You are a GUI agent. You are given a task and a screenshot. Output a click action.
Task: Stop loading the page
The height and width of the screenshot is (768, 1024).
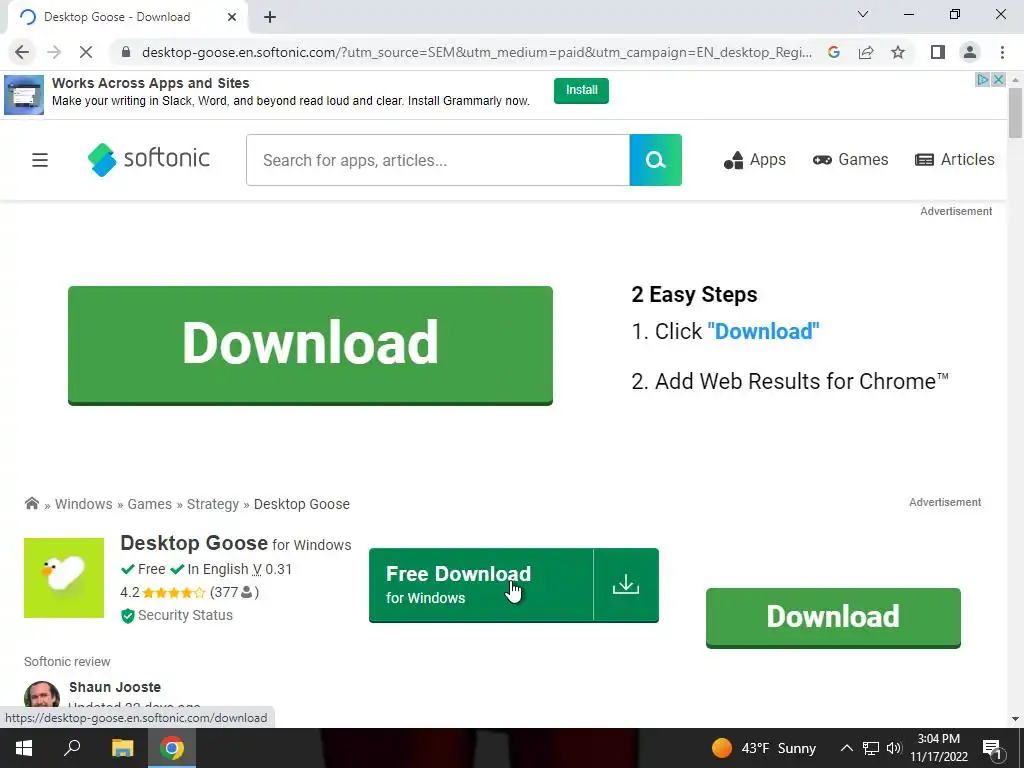point(86,52)
